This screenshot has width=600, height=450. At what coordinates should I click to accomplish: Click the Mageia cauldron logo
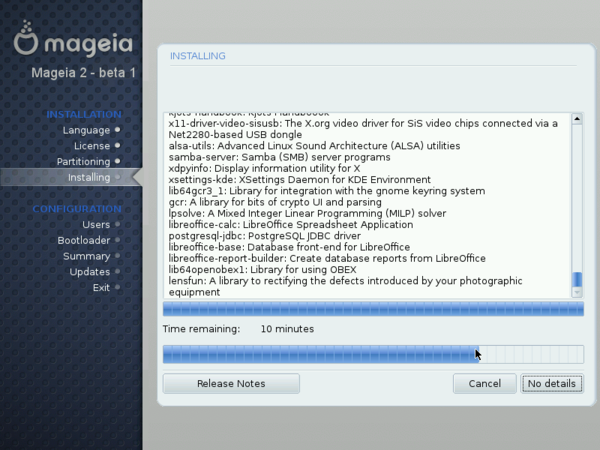pos(26,38)
